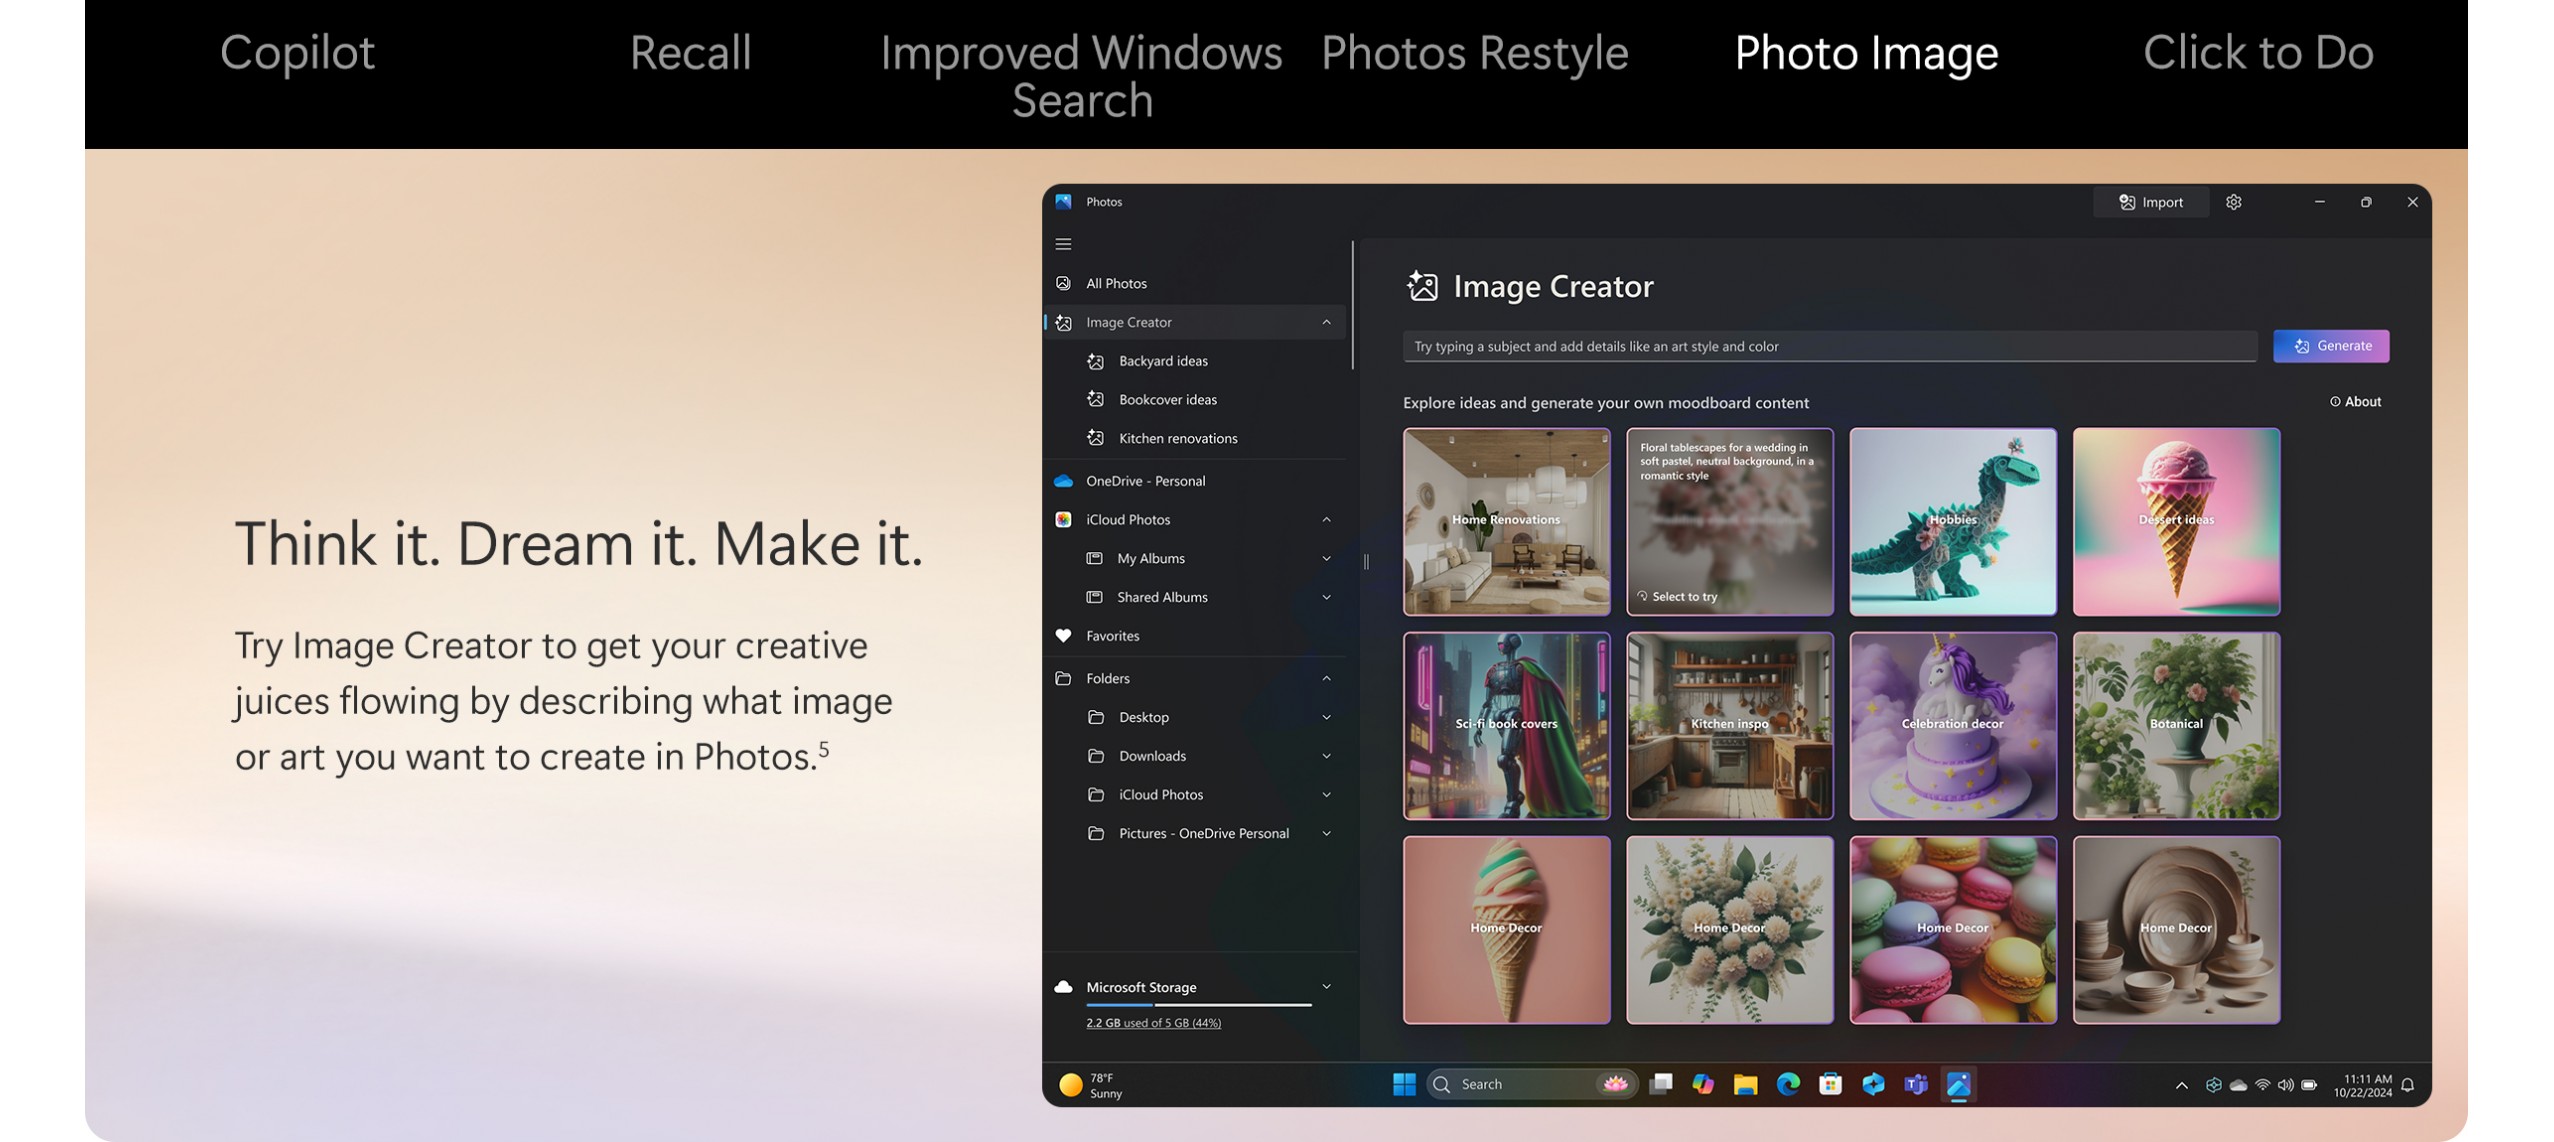
Task: Expand the My Albums chevron
Action: (1326, 558)
